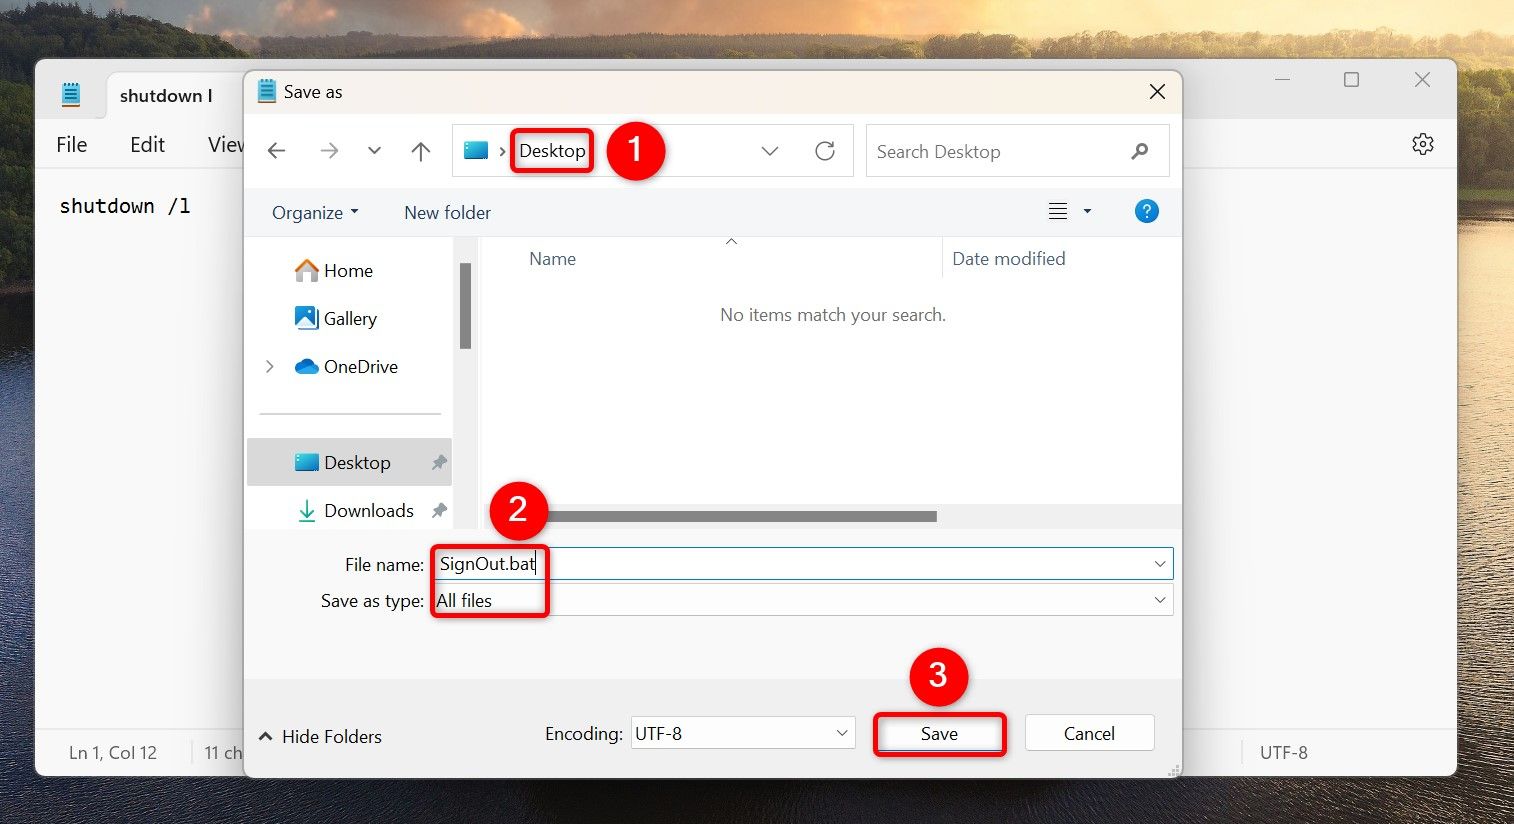Image resolution: width=1514 pixels, height=824 pixels.
Task: Click the Save button
Action: tap(938, 733)
